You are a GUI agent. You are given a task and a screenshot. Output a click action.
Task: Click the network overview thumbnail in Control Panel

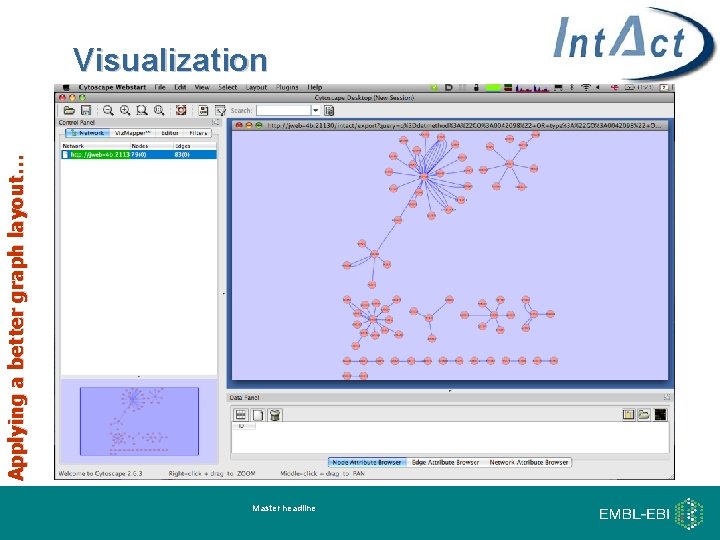139,421
